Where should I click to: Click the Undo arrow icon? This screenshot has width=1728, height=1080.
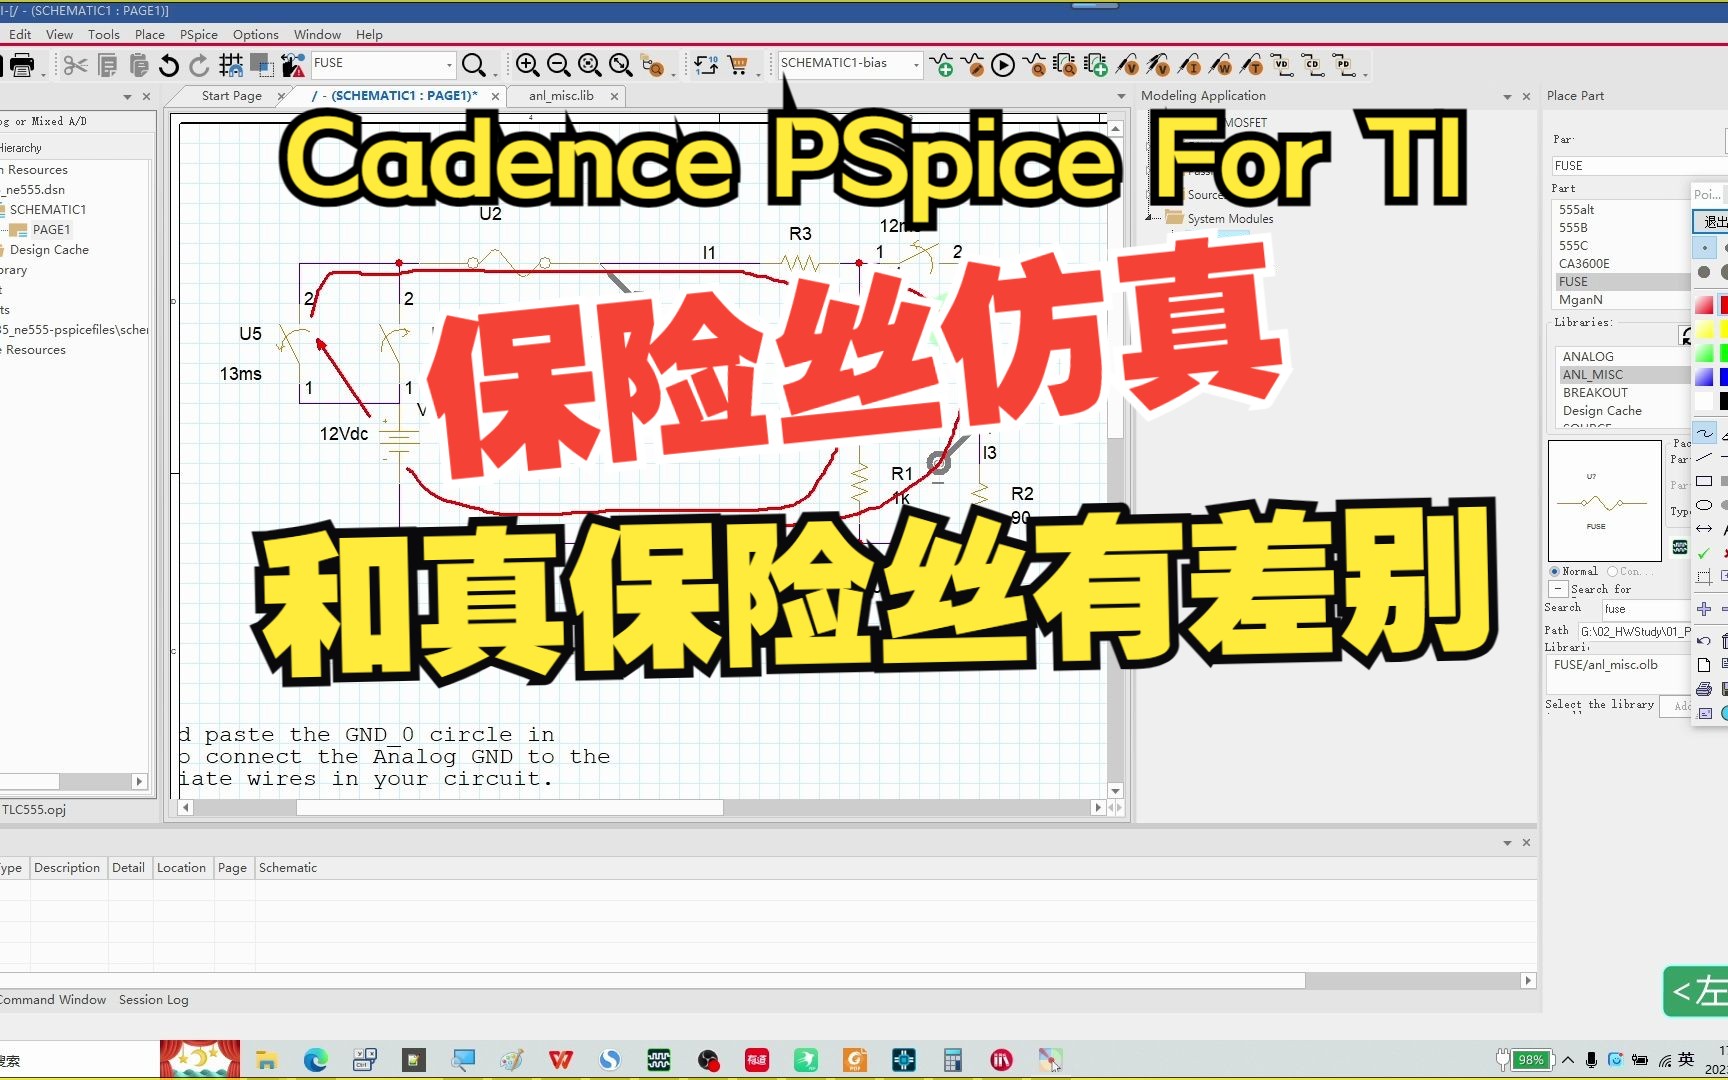(x=169, y=66)
